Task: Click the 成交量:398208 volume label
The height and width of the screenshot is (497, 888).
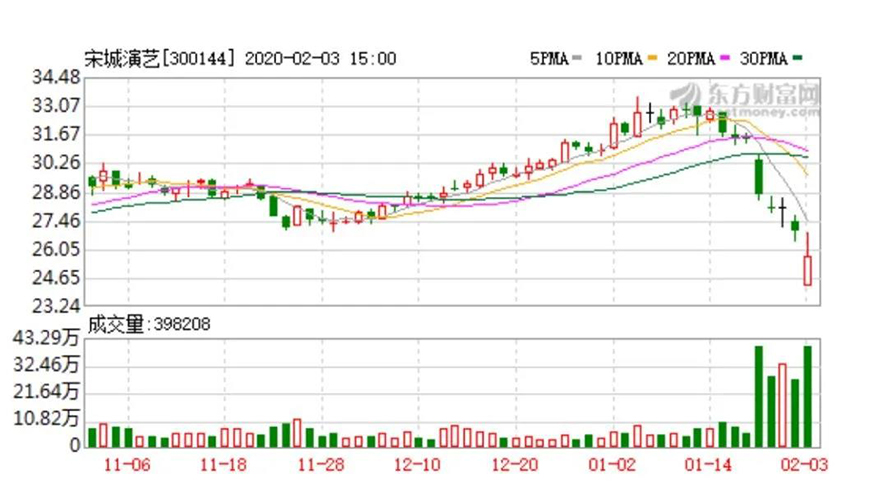Action: (148, 324)
